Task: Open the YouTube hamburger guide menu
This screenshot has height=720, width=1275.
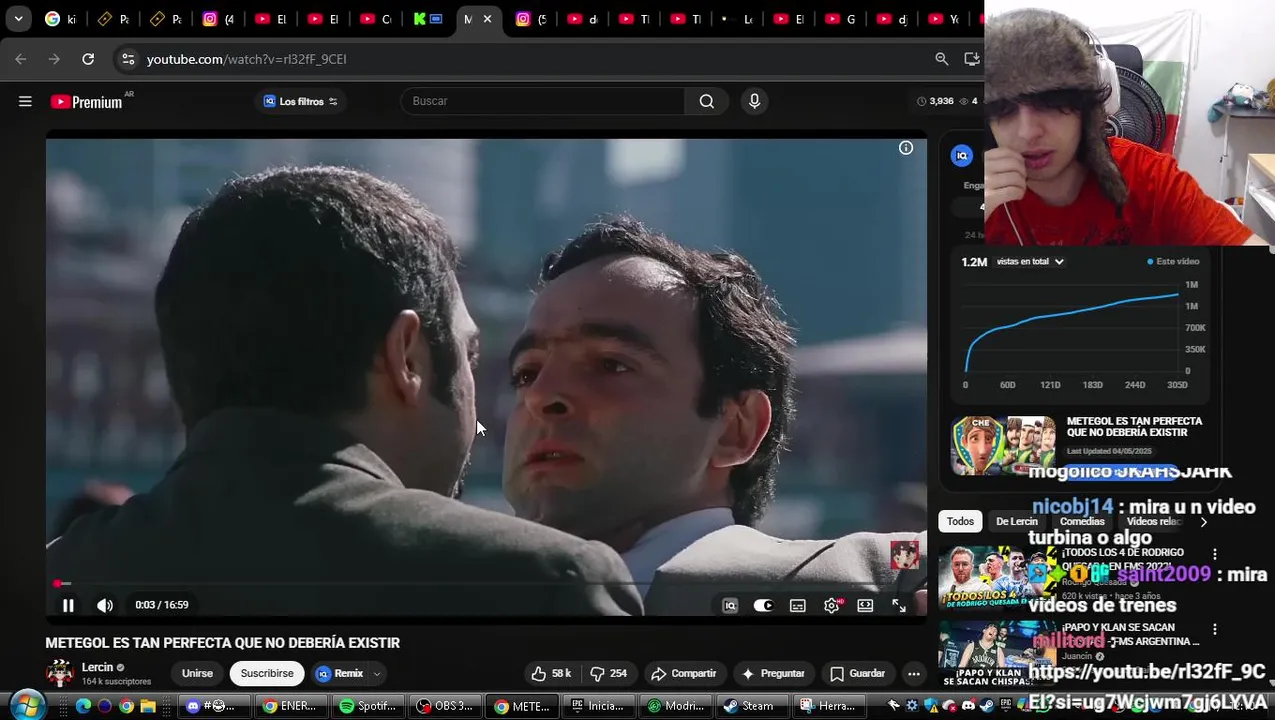Action: point(25,101)
